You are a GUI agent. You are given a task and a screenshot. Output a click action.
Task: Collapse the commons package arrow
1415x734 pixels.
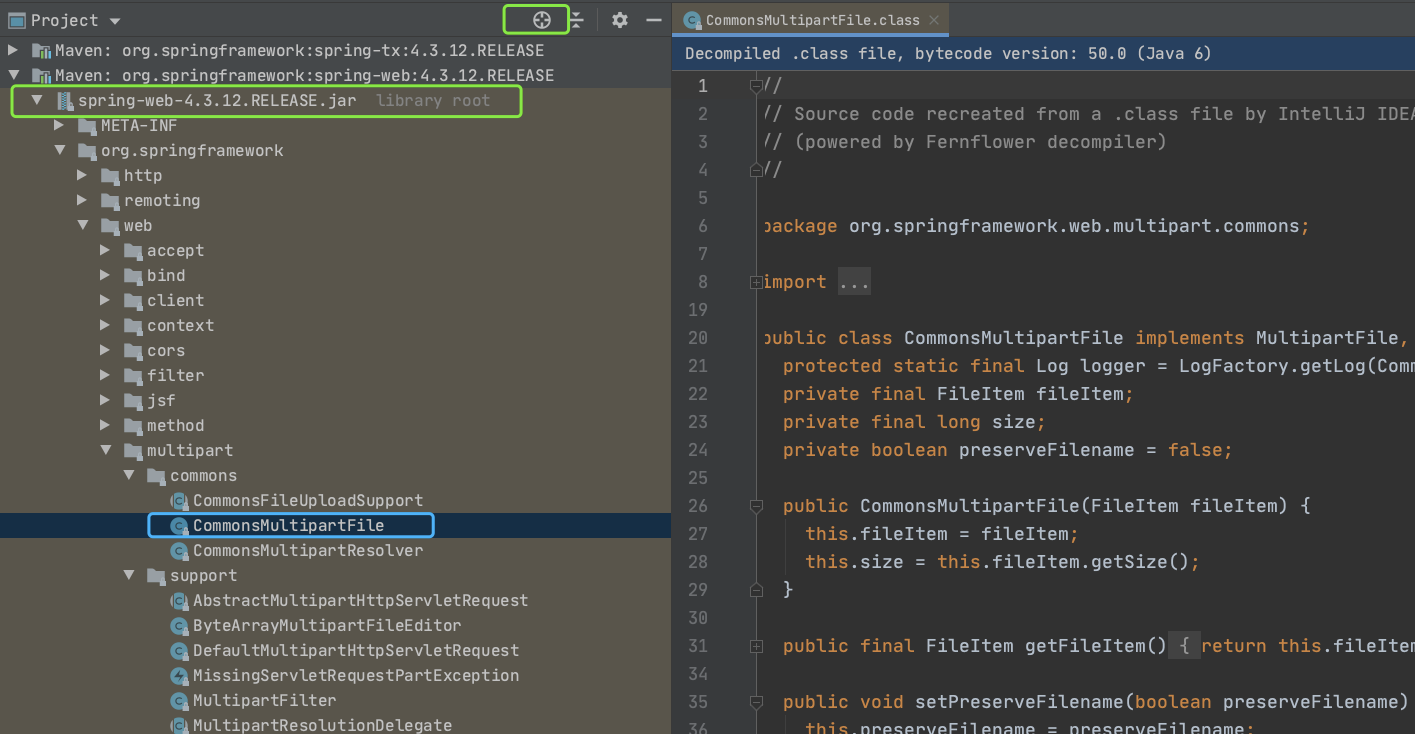pyautogui.click(x=129, y=475)
